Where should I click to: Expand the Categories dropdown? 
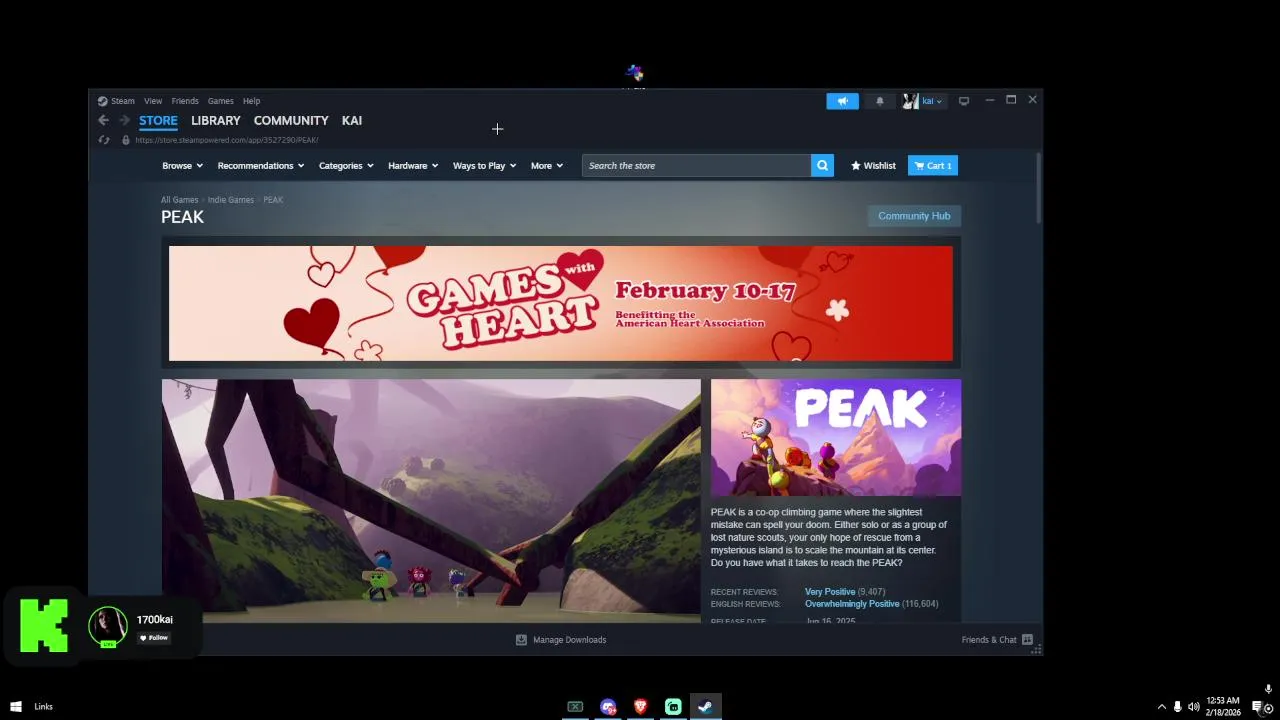pyautogui.click(x=346, y=166)
